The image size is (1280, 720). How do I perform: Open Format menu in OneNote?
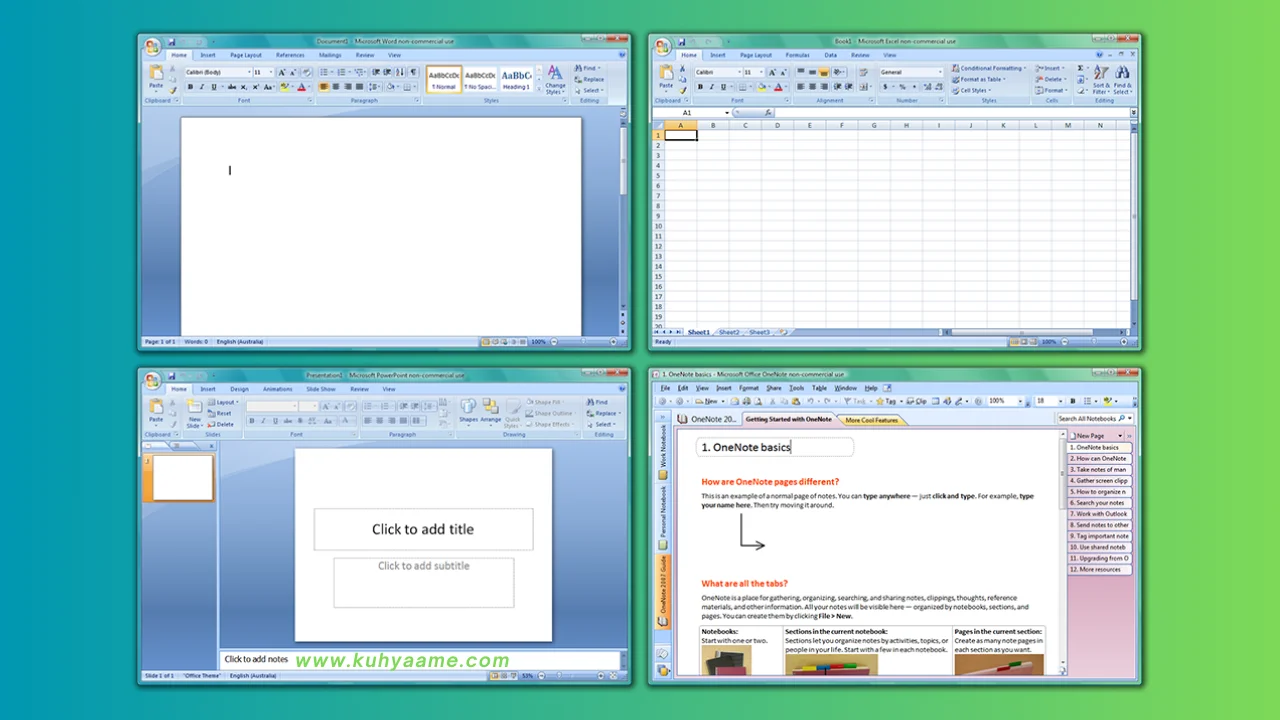(749, 388)
